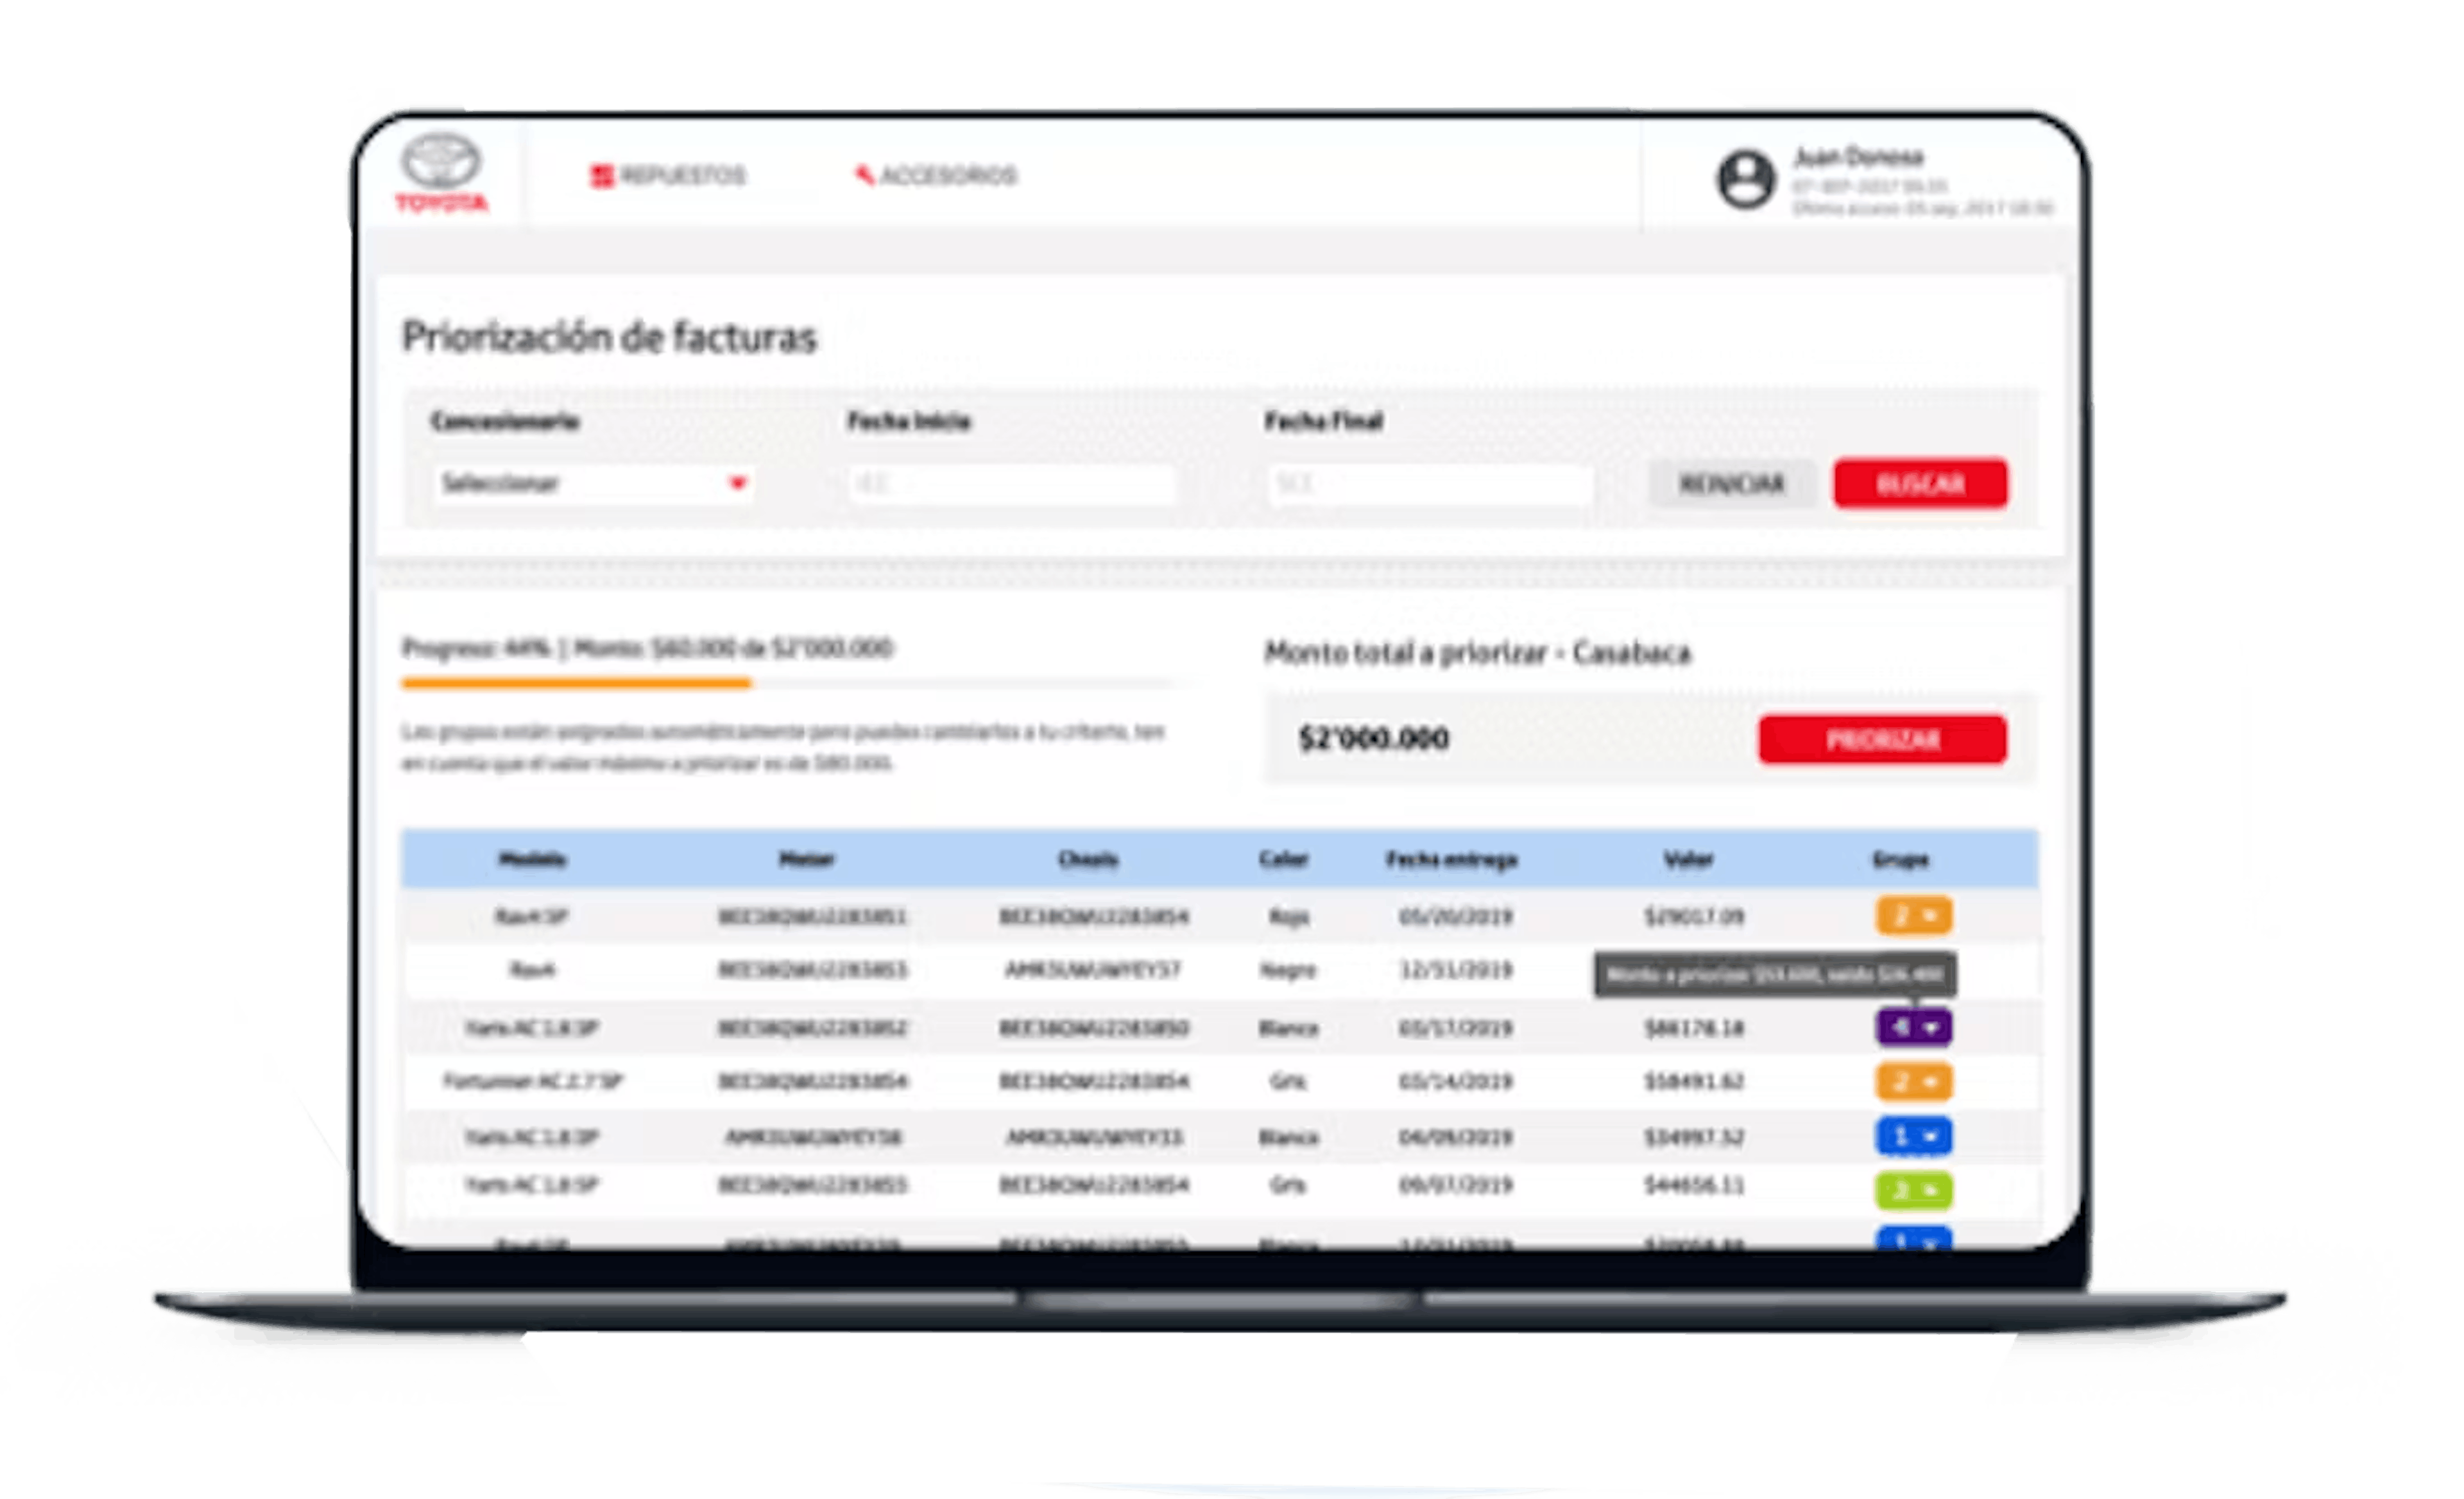This screenshot has width=2464, height=1499.
Task: Click the red Priorizar button
Action: pos(1882,739)
